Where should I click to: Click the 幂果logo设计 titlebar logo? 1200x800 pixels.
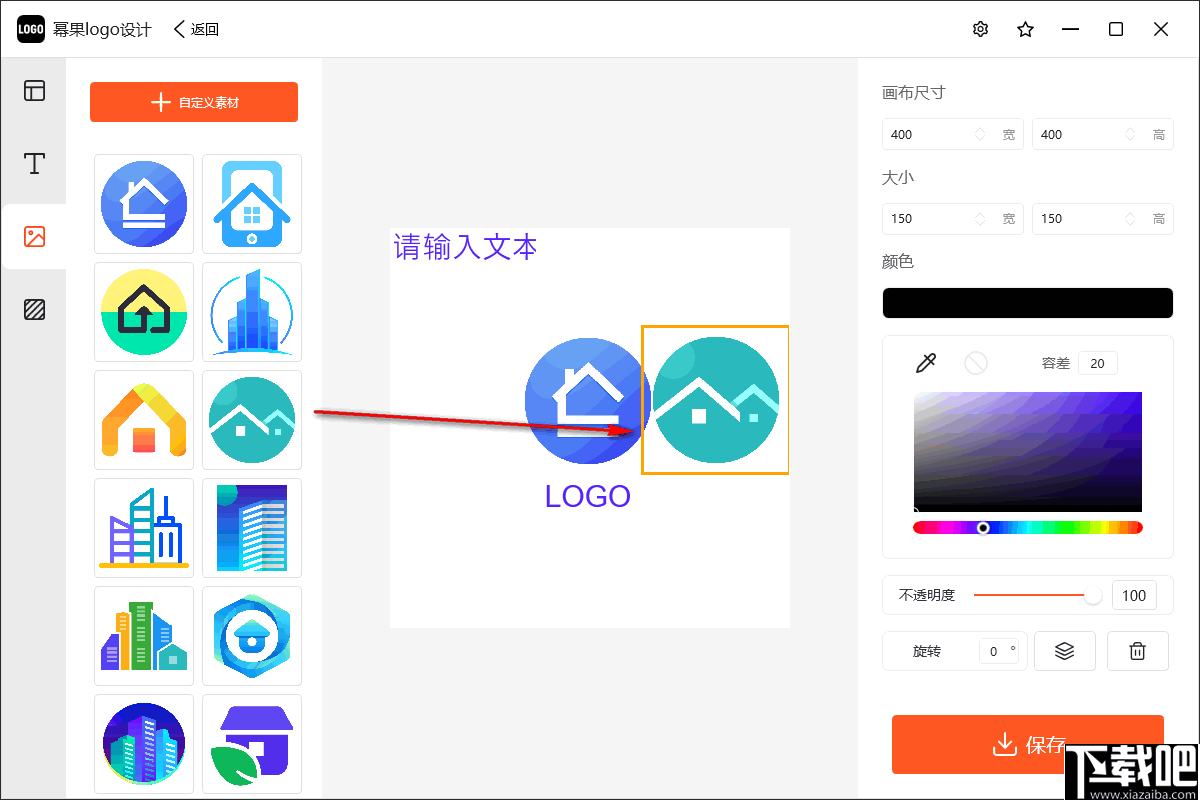[x=30, y=29]
